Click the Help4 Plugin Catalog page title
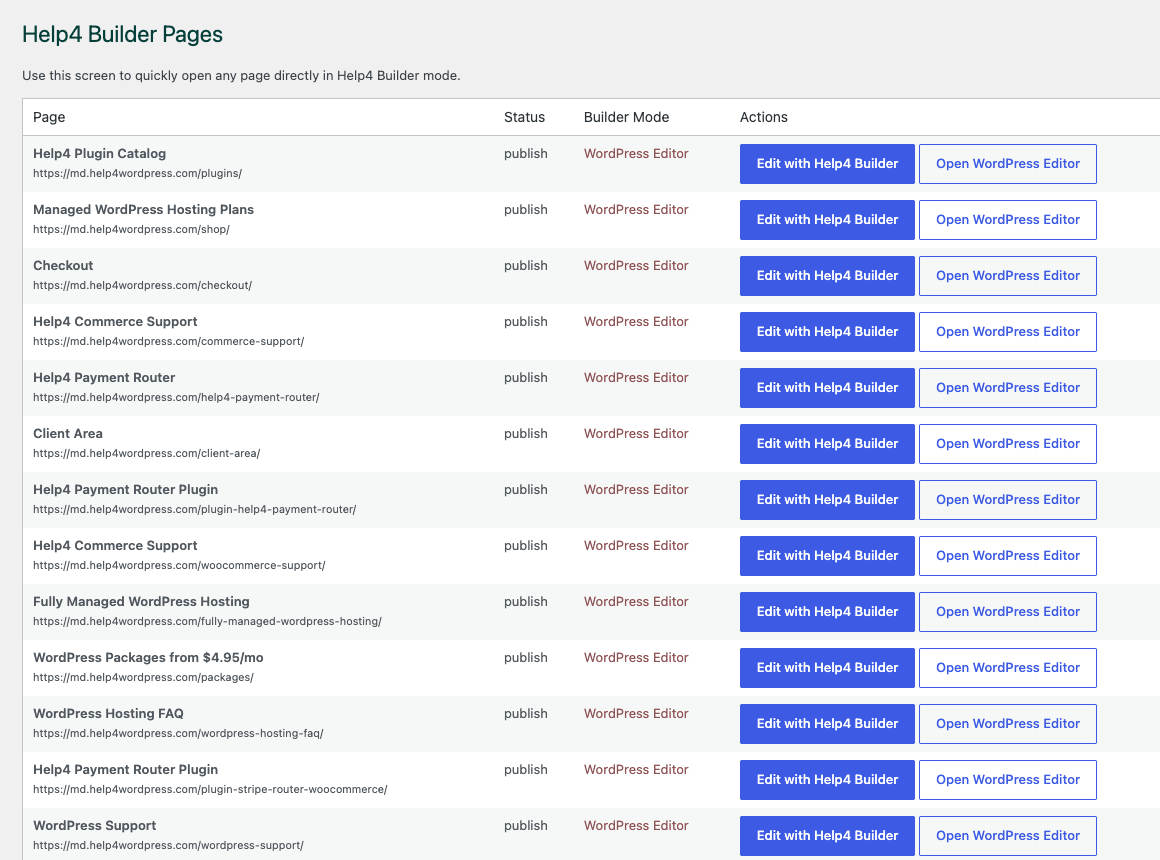 tap(99, 153)
